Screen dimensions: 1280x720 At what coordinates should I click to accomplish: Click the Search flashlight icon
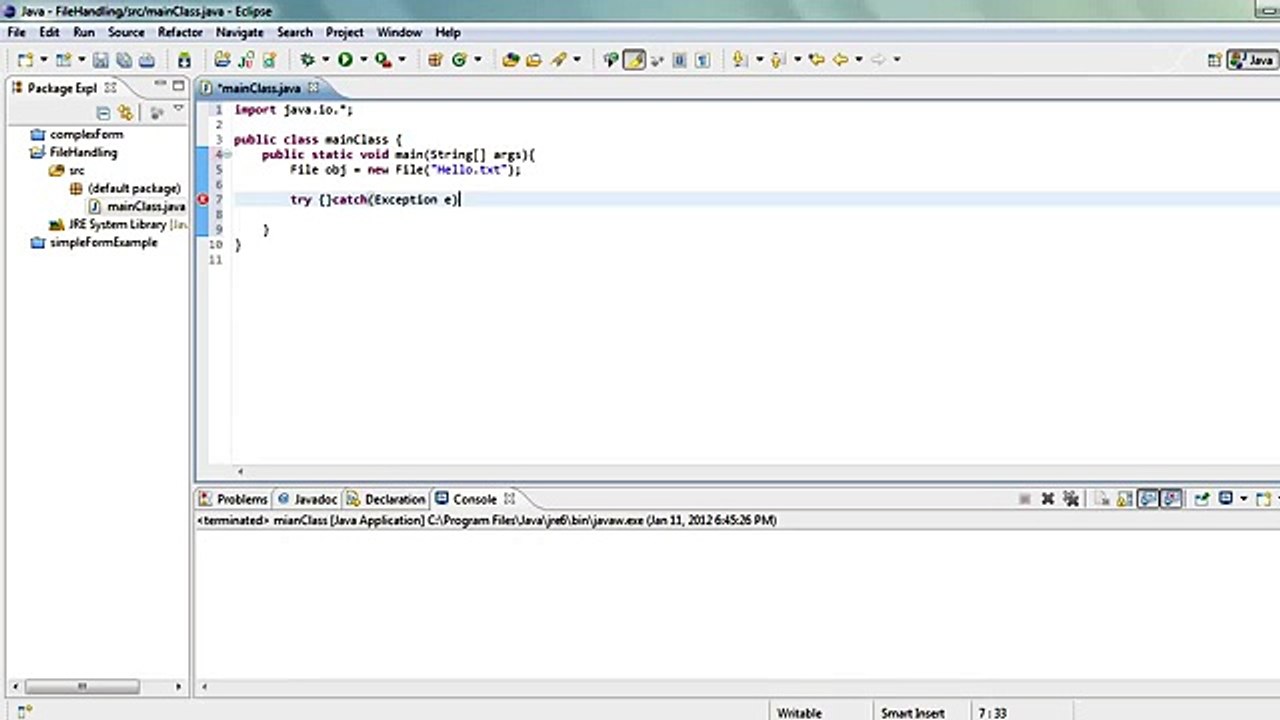point(558,60)
